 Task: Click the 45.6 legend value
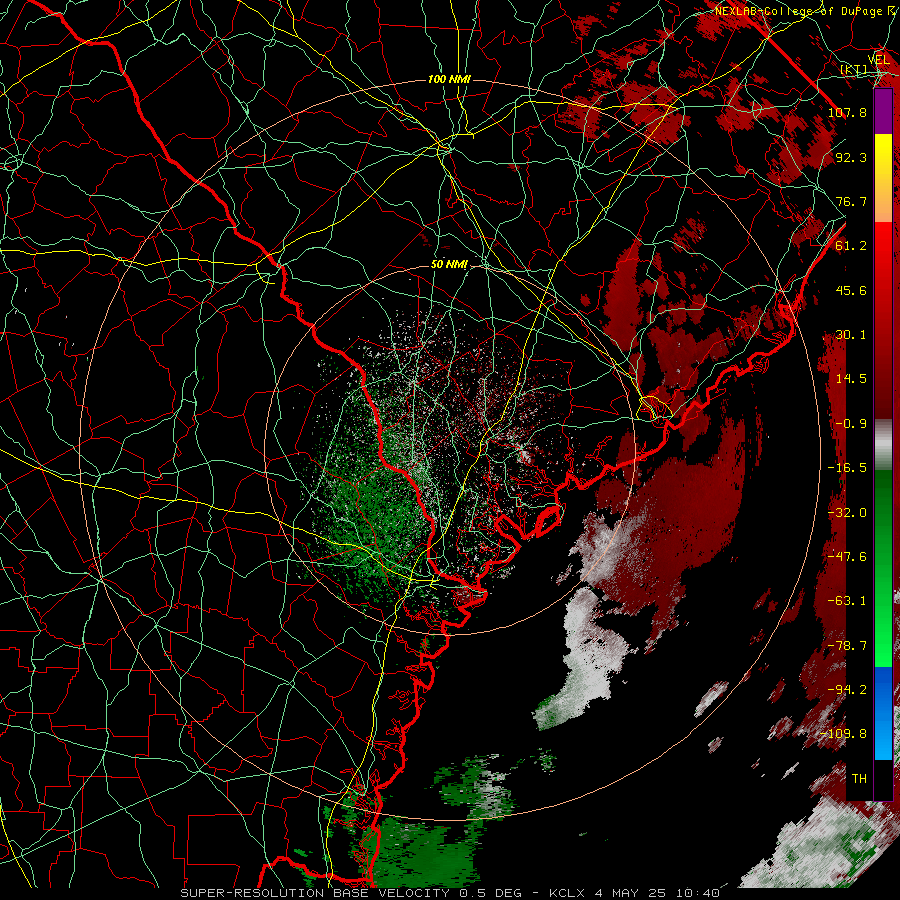pos(851,290)
